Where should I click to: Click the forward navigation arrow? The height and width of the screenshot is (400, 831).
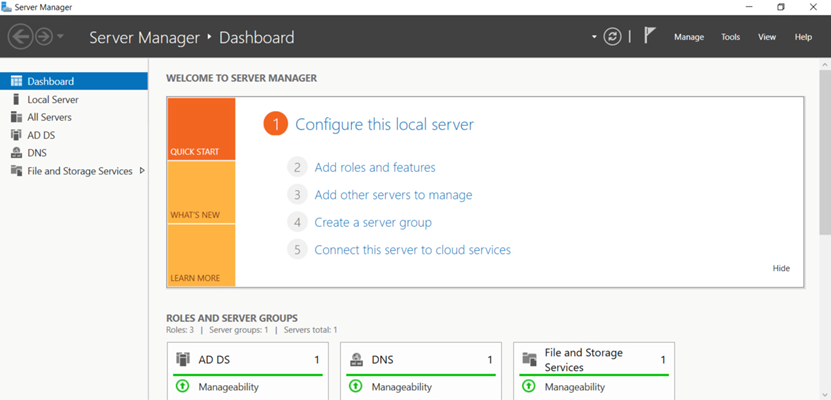[43, 37]
